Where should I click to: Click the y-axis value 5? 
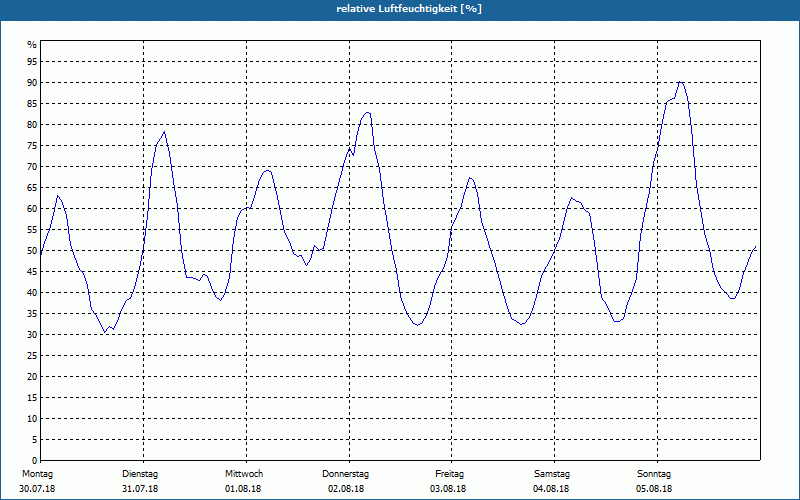[35, 440]
